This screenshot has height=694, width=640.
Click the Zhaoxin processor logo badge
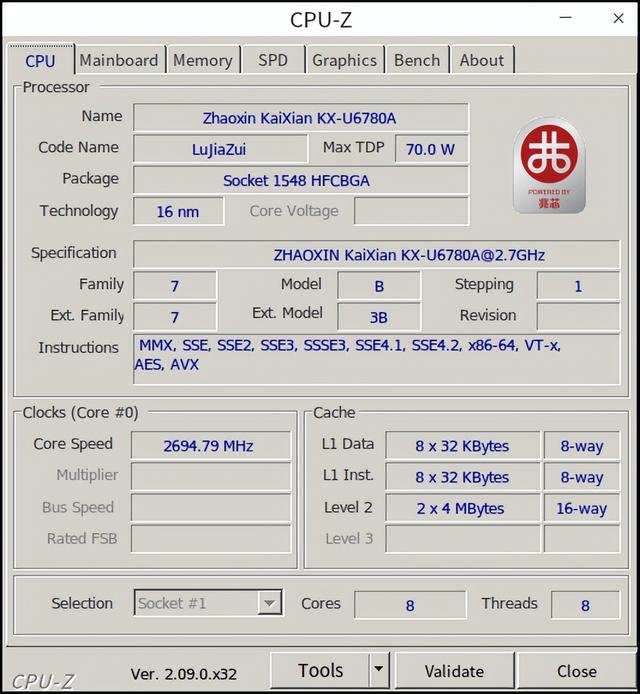click(x=549, y=166)
